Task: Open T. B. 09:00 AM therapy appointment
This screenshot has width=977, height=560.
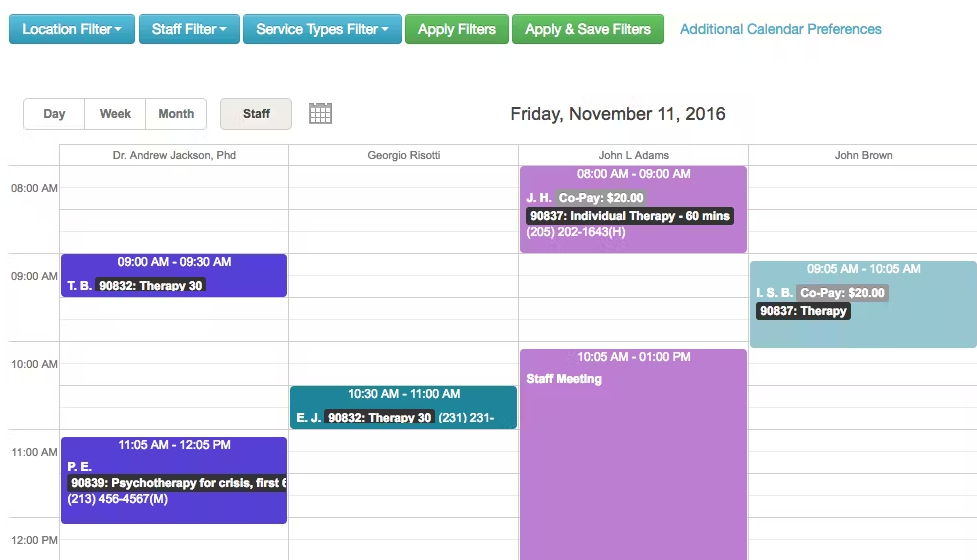Action: 174,275
